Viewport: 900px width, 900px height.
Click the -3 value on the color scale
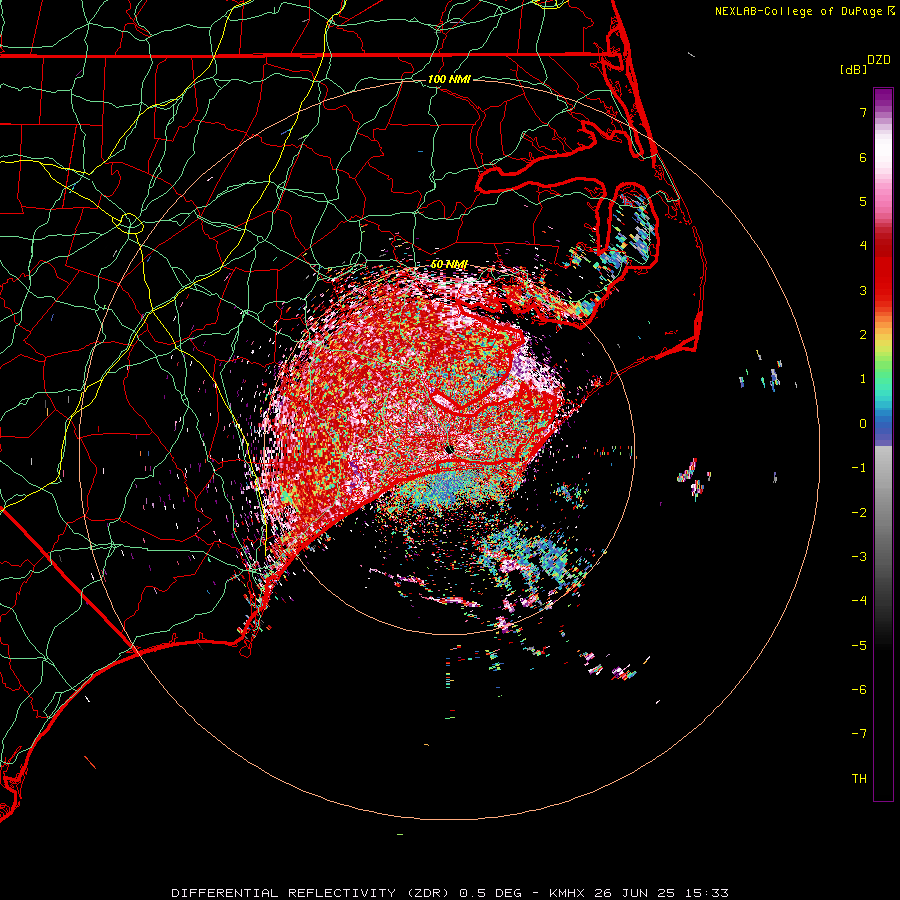[859, 557]
